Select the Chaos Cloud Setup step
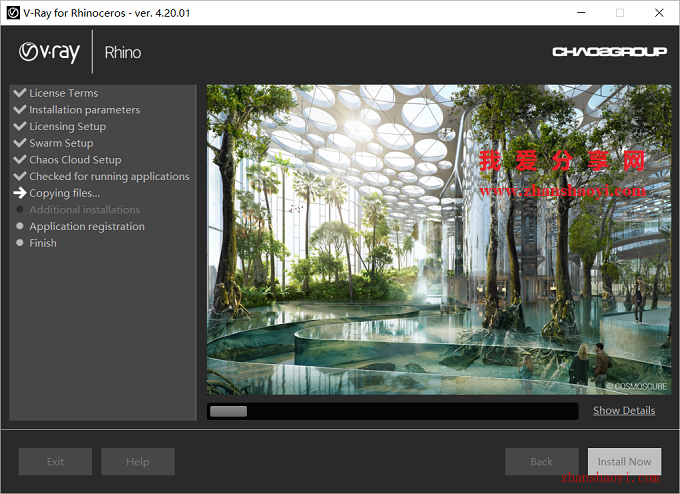This screenshot has height=494, width=680. 75,160
